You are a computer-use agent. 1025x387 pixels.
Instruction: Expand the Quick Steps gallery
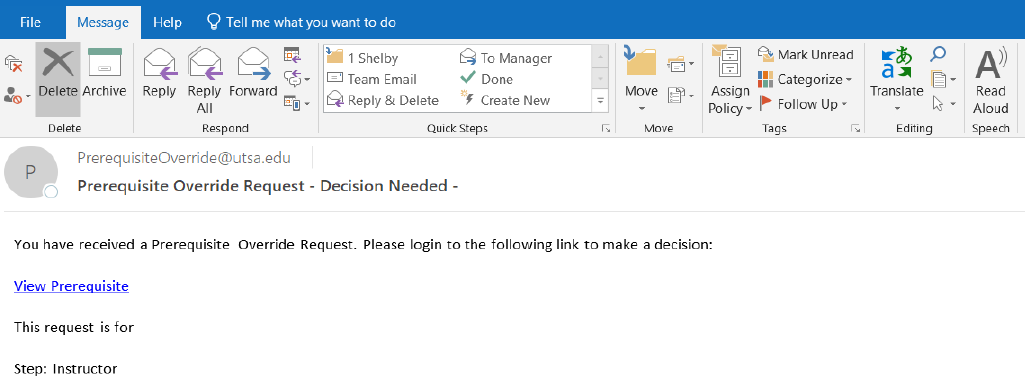[x=599, y=101]
